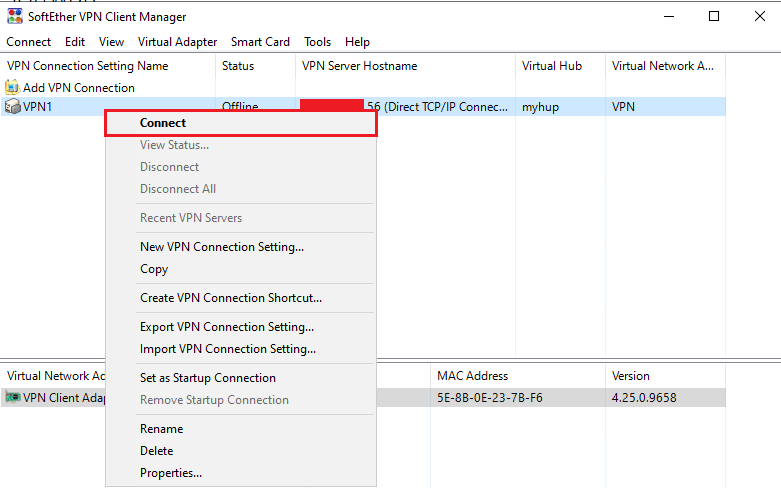Choose Export VPN Connection Setting...
781x488 pixels.
pyautogui.click(x=241, y=327)
